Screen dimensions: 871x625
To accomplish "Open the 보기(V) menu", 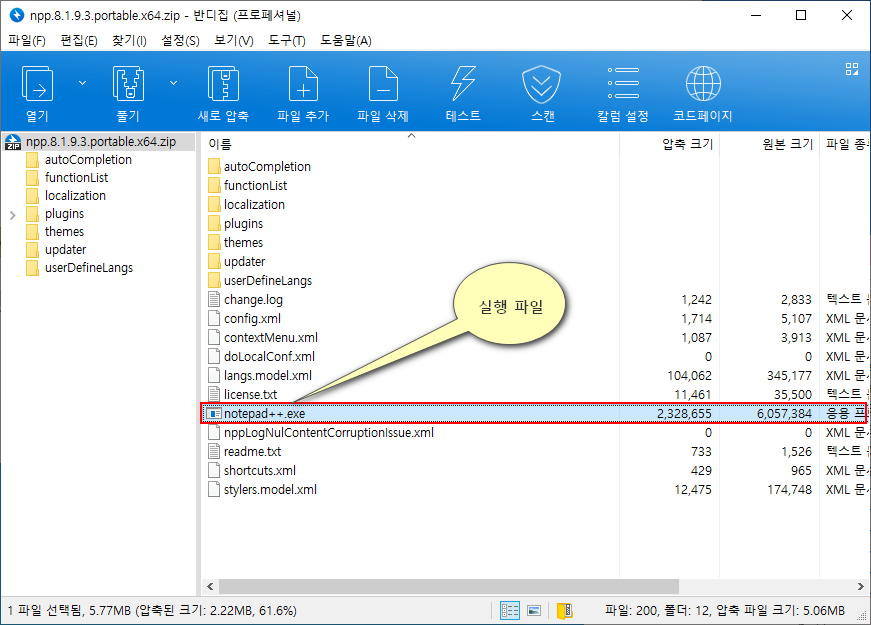I will (234, 41).
